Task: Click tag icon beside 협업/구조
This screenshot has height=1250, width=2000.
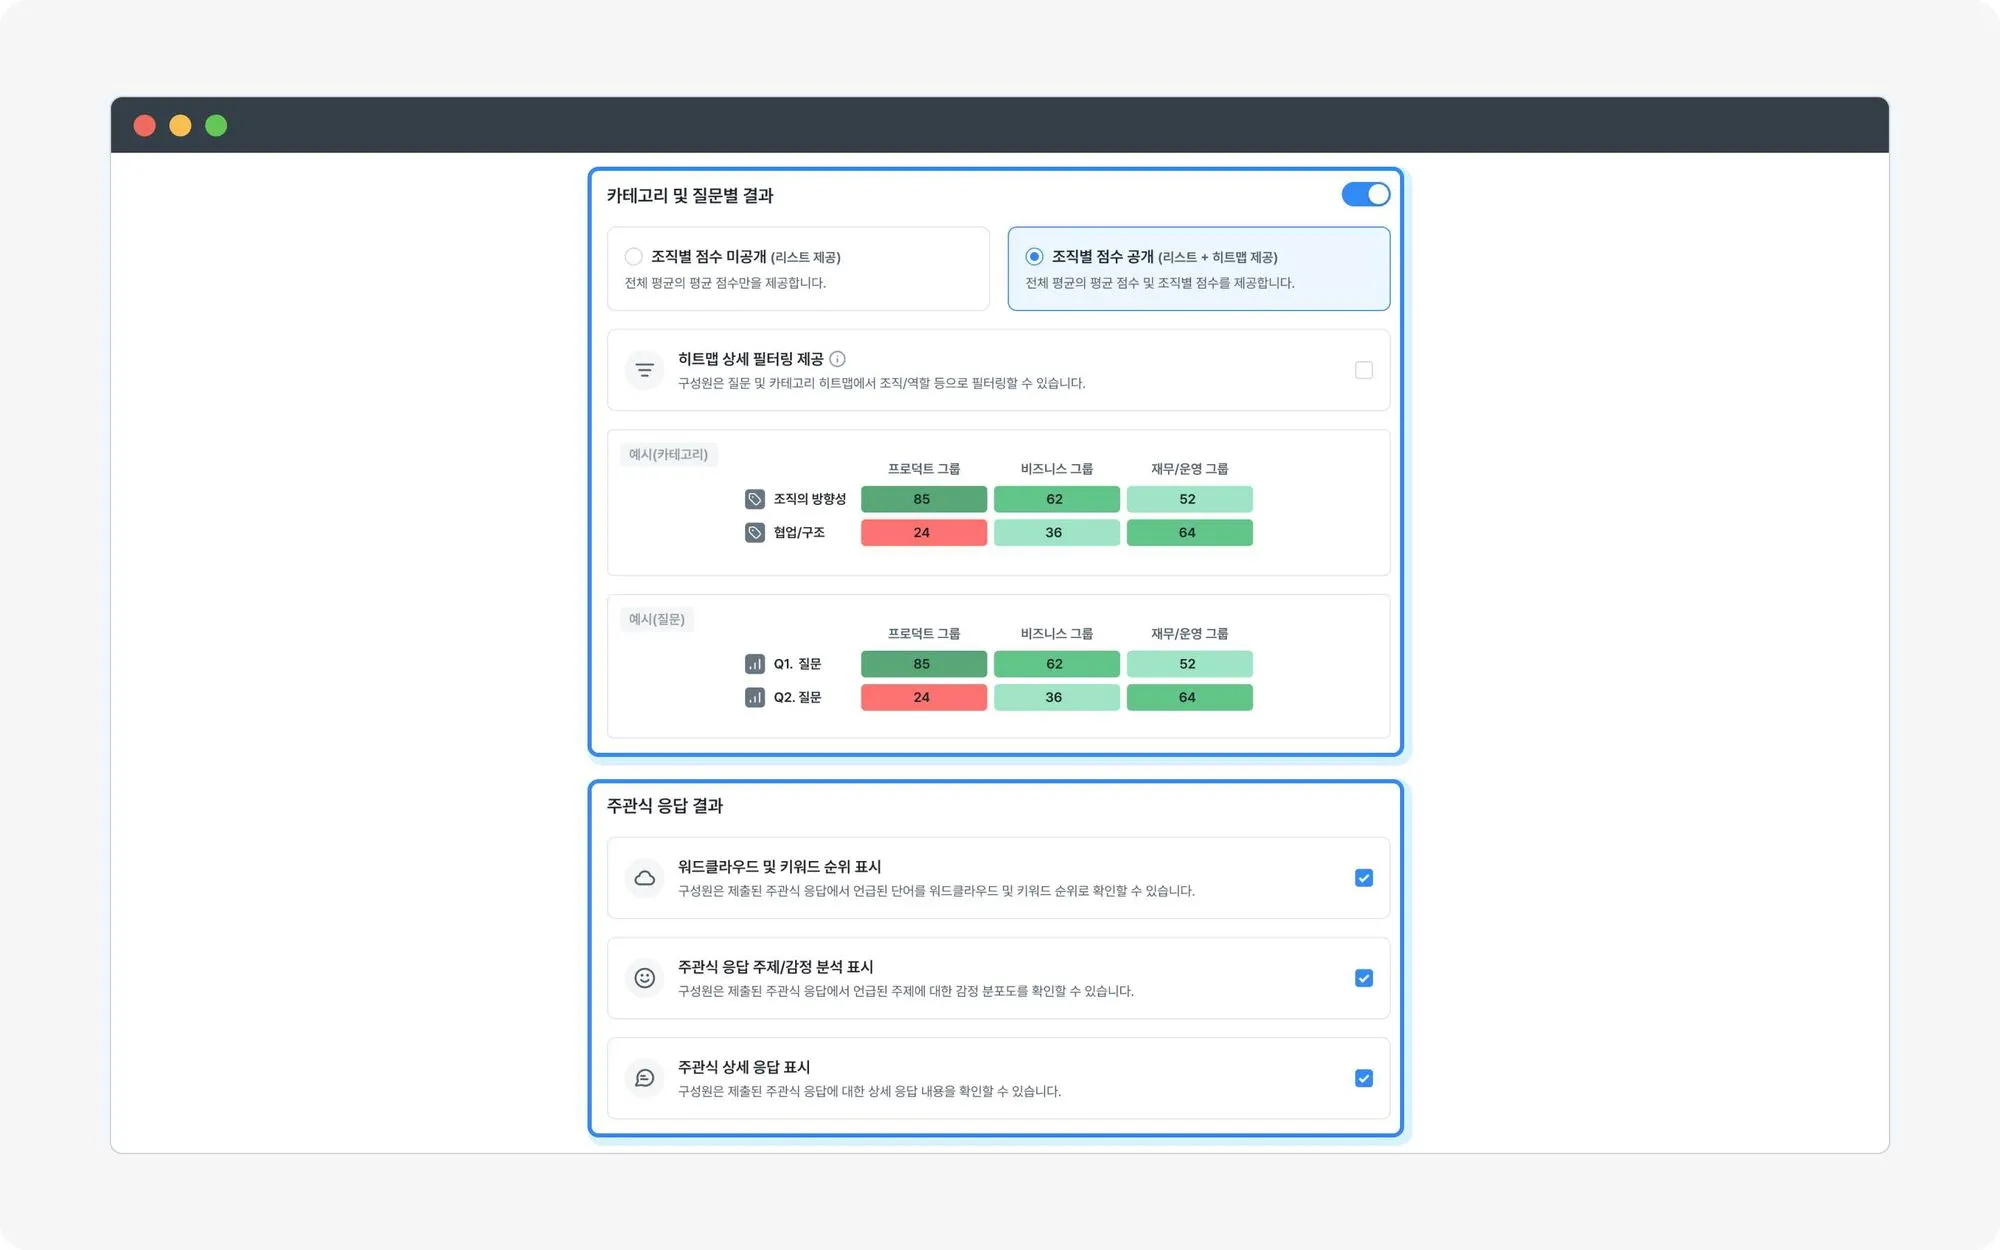Action: click(x=754, y=532)
